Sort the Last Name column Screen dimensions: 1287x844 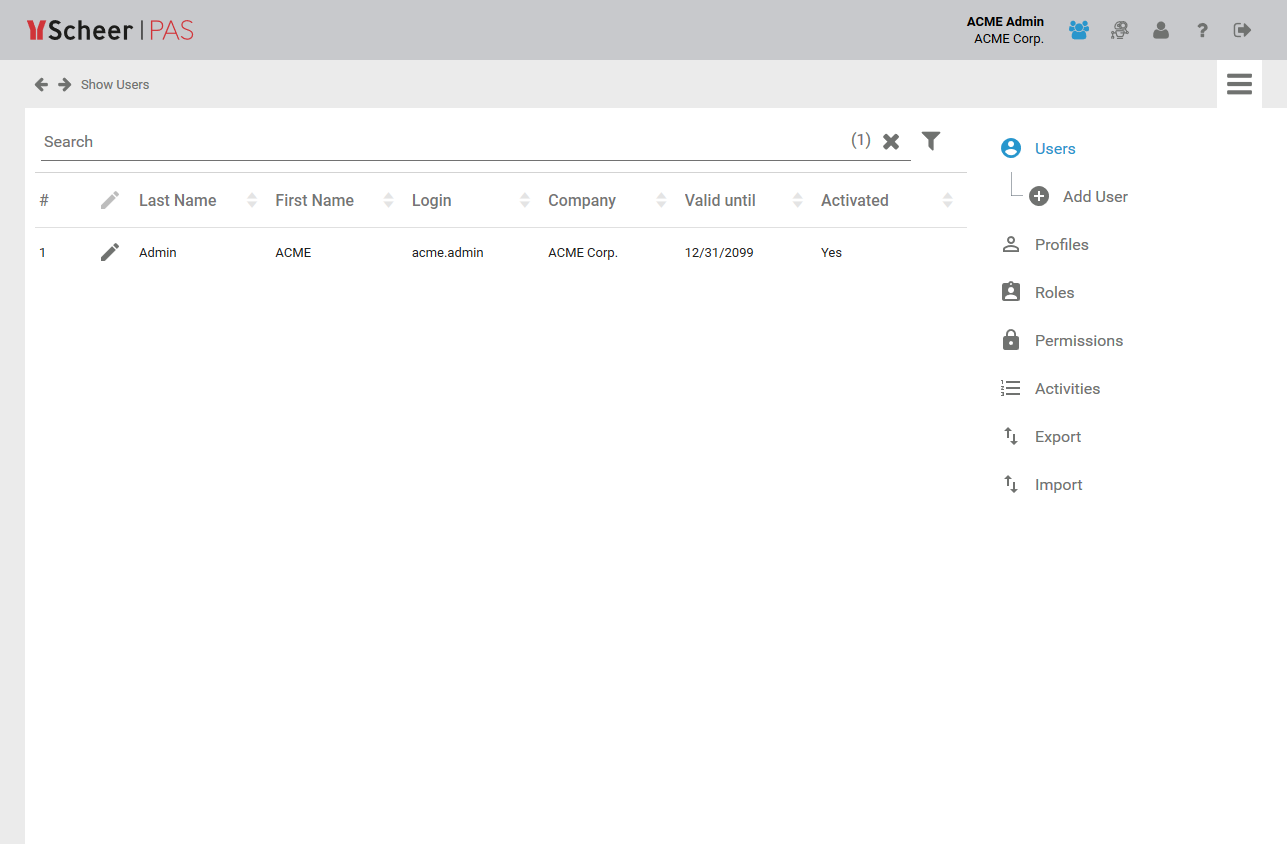tap(250, 200)
